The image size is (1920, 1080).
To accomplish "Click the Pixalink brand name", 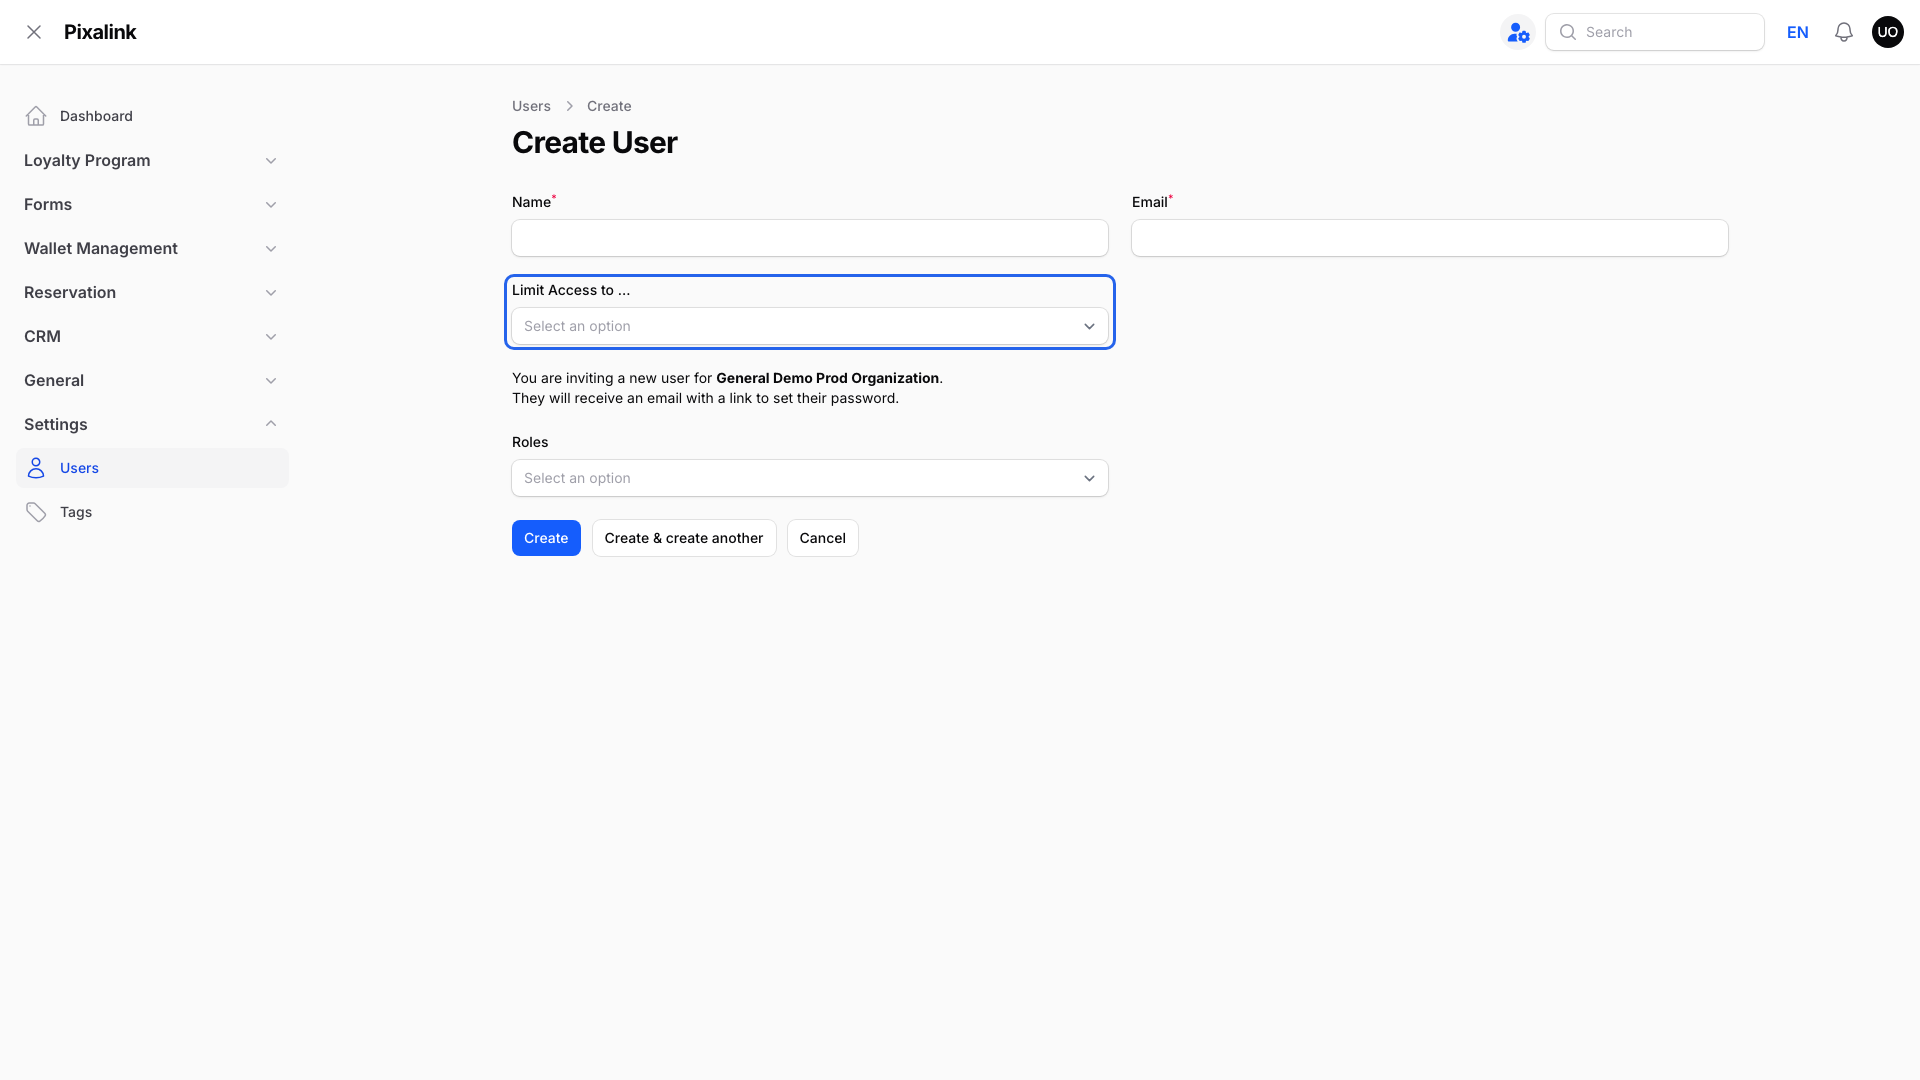I will 100,32.
